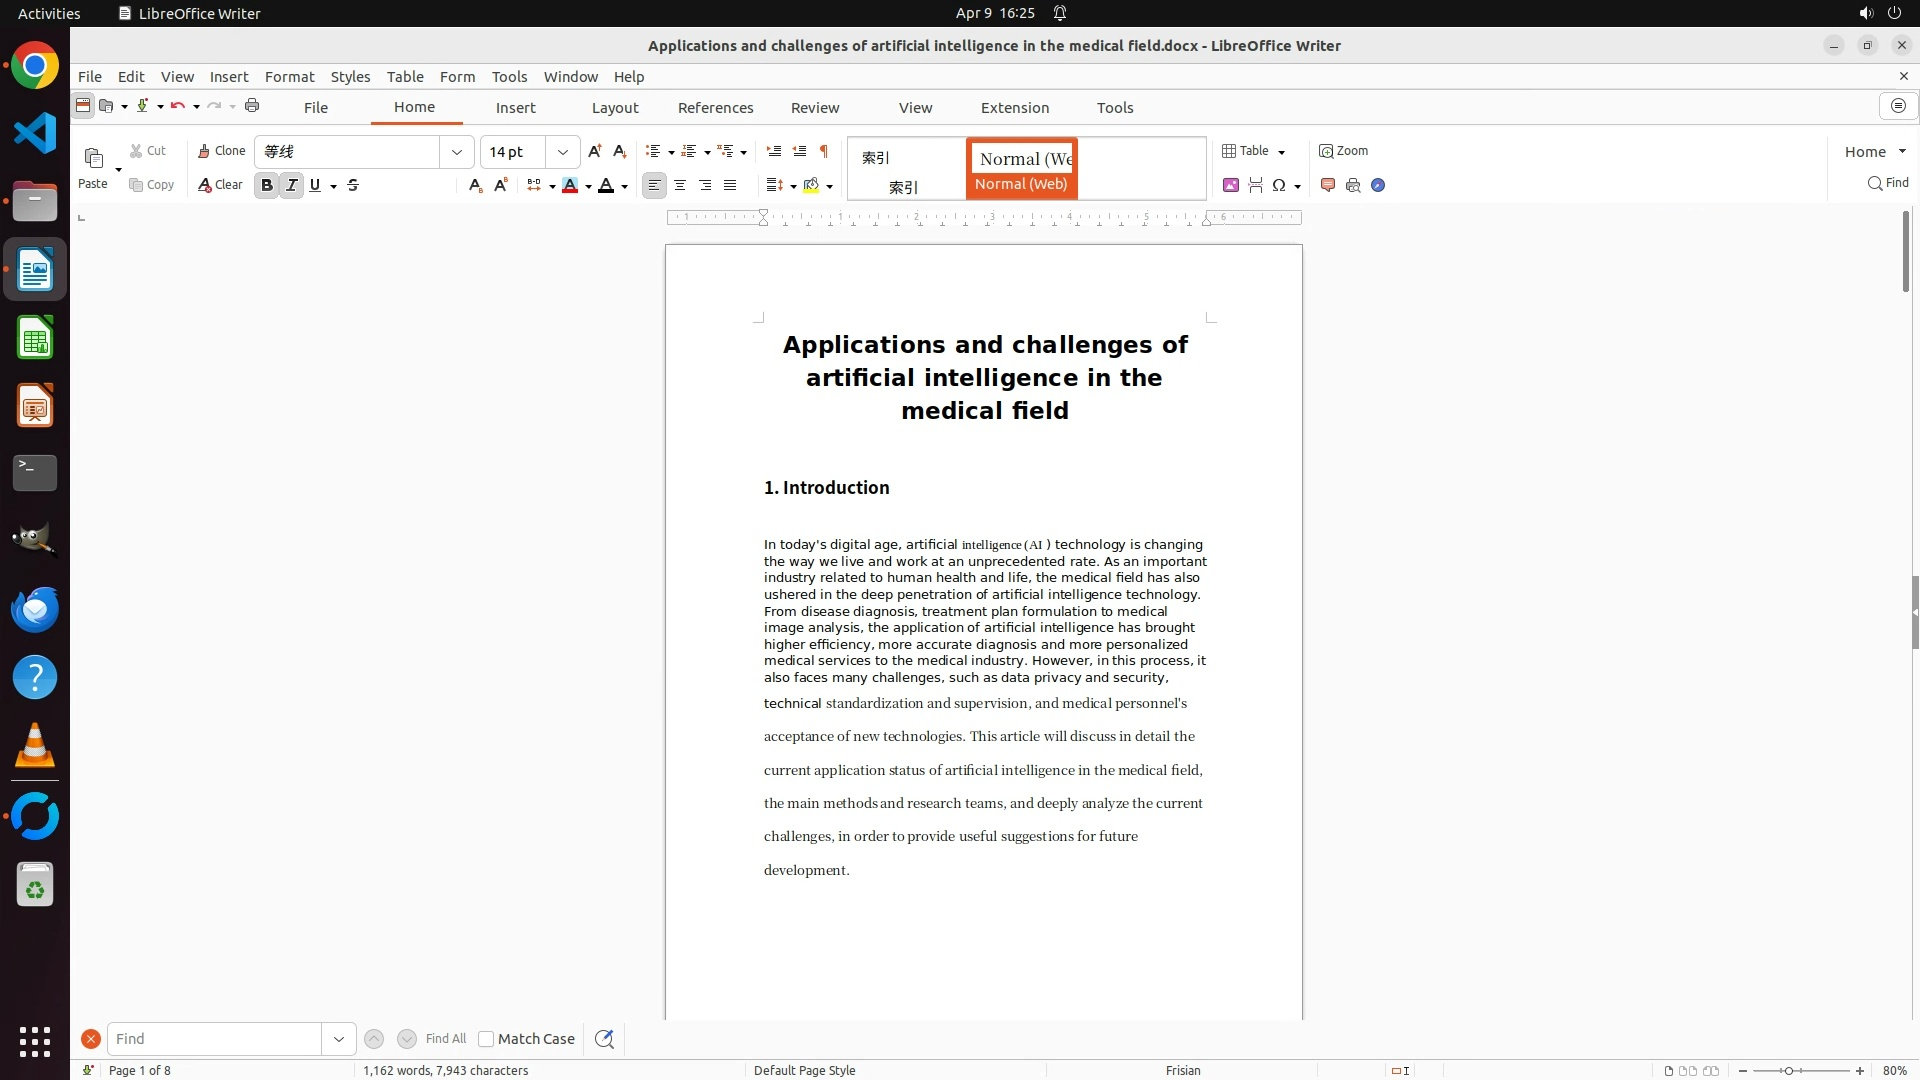This screenshot has height=1080, width=1920.
Task: Open the Navigator compass icon
Action: point(1378,185)
